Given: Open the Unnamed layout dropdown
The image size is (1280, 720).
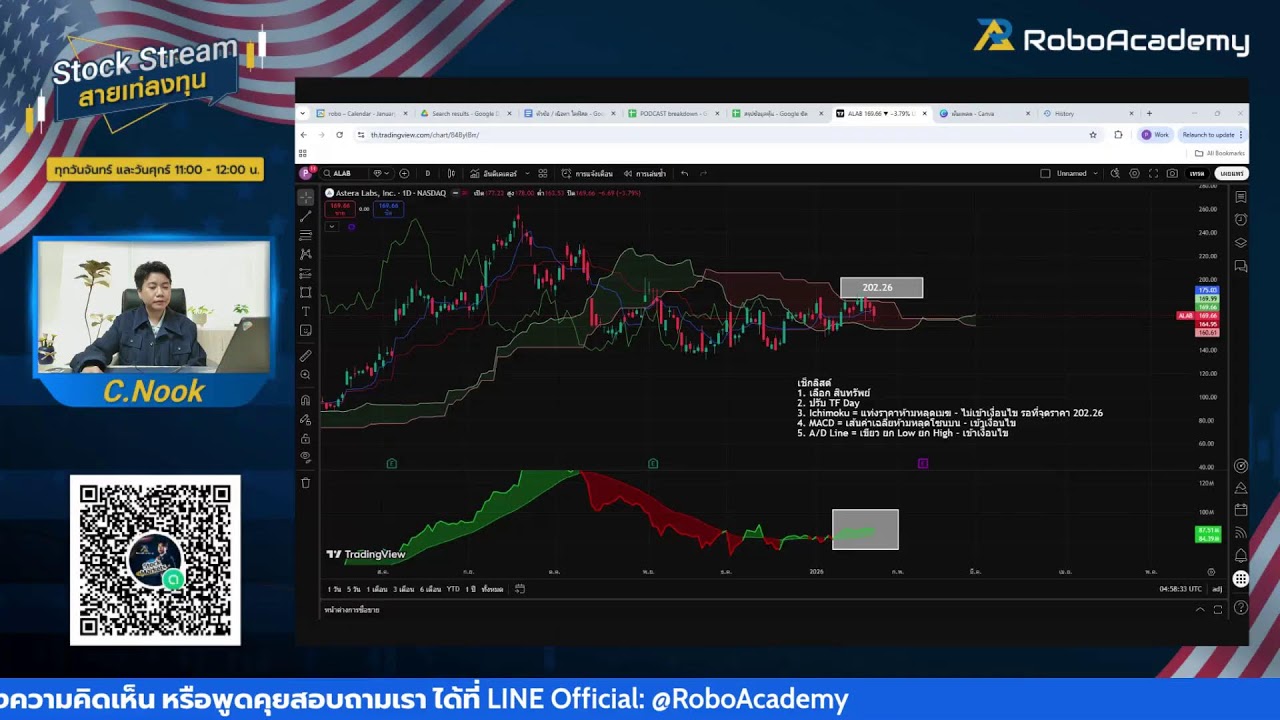Looking at the screenshot, I should [x=1076, y=174].
